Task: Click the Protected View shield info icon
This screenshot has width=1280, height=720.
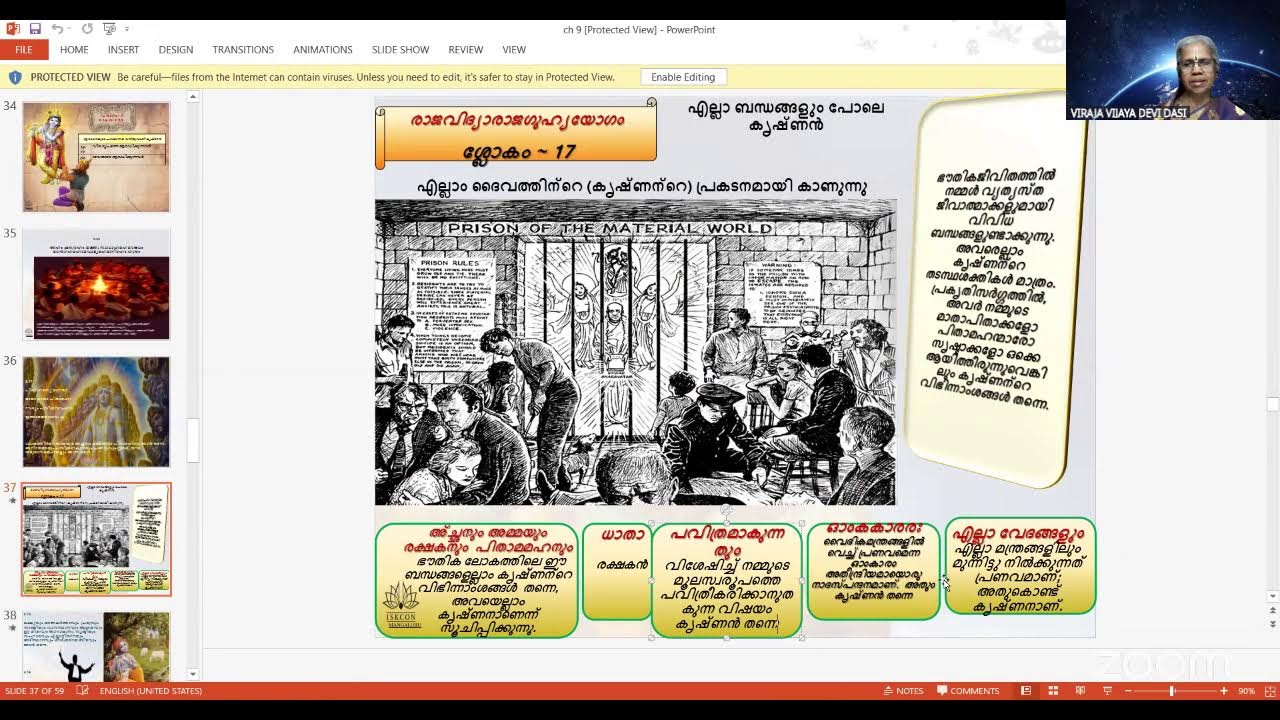Action: (x=15, y=77)
